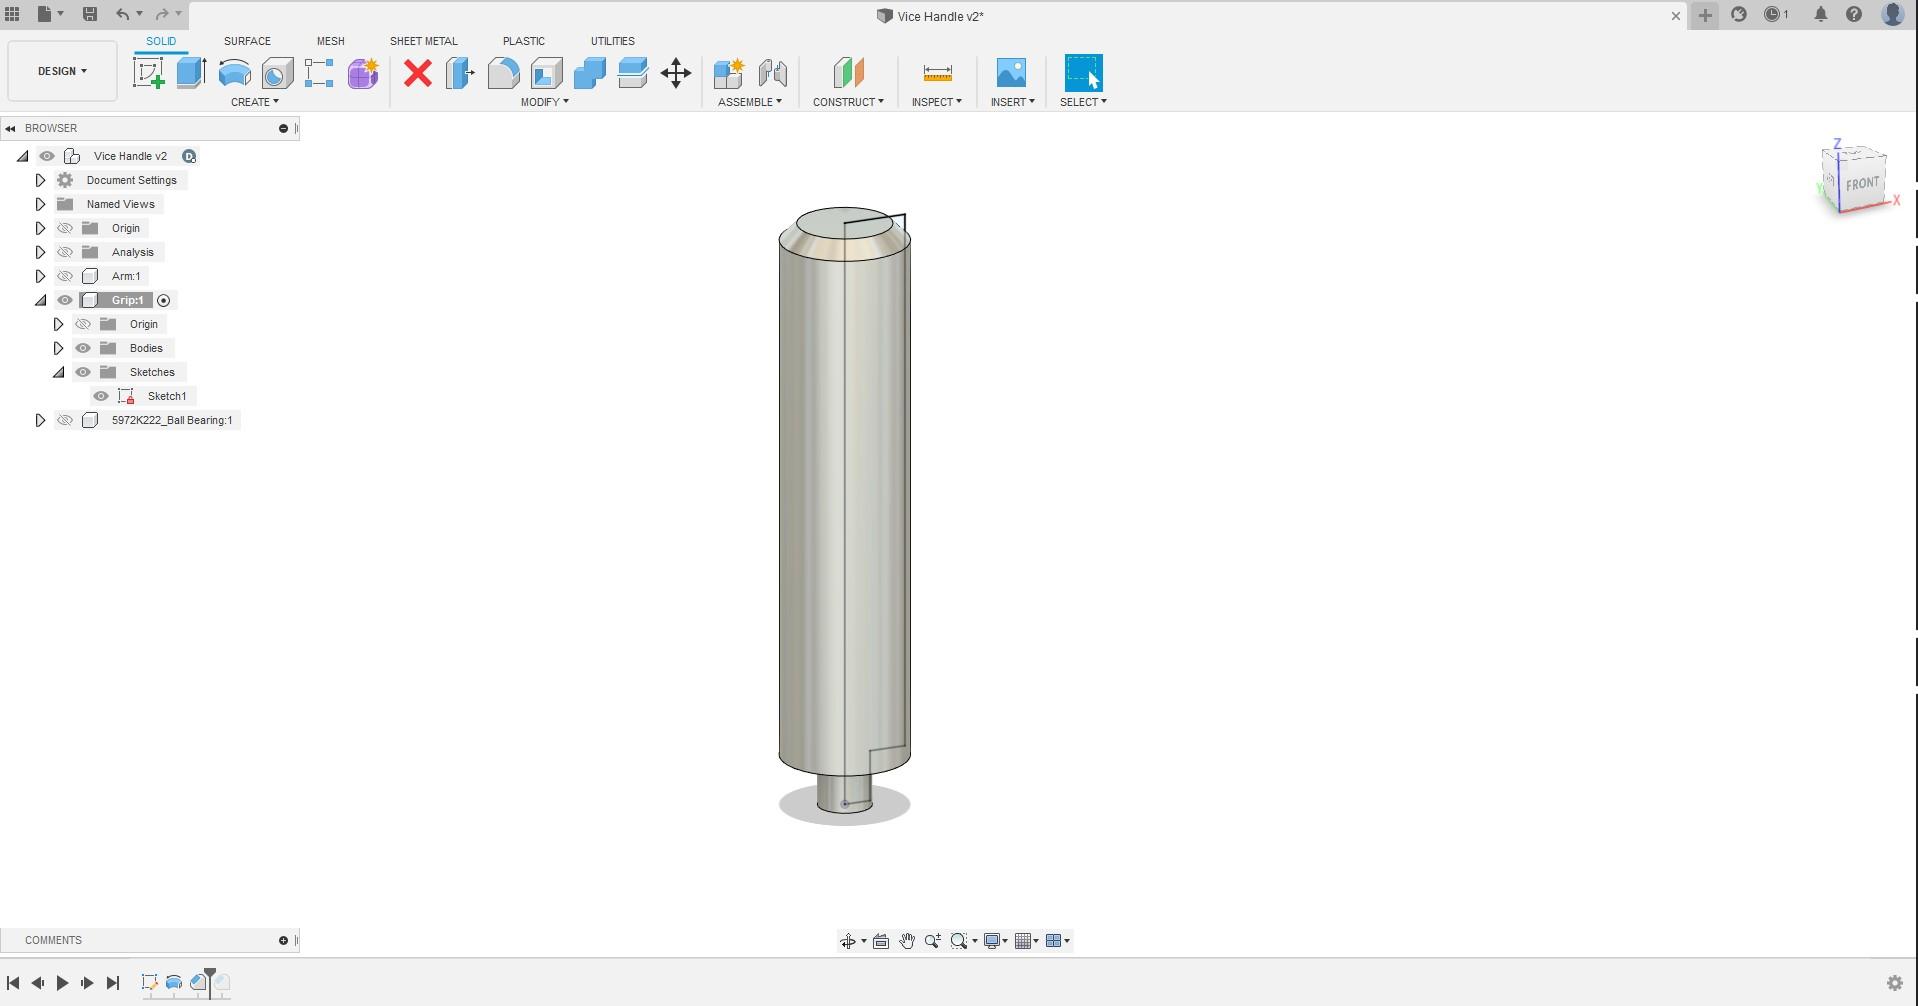
Task: Open the DESIGN workspace button
Action: tap(62, 71)
